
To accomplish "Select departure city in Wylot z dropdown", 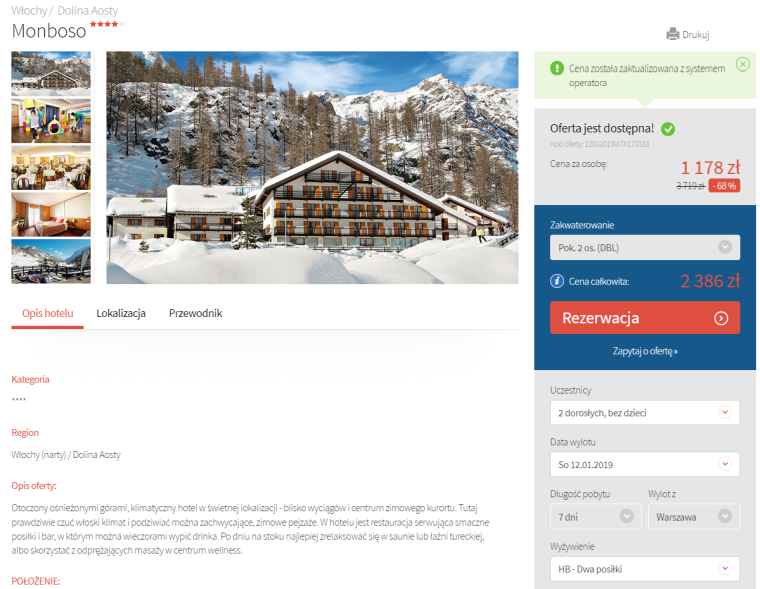I will click(694, 517).
